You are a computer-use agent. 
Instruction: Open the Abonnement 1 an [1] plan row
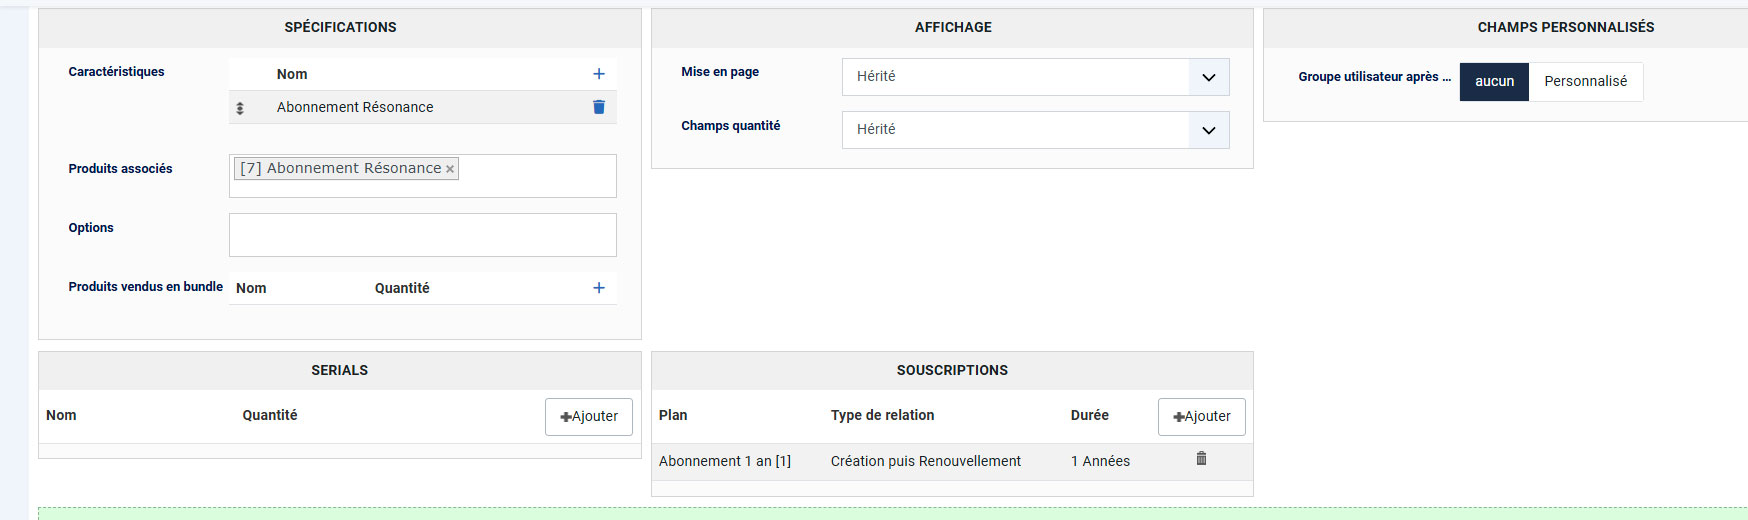[724, 461]
